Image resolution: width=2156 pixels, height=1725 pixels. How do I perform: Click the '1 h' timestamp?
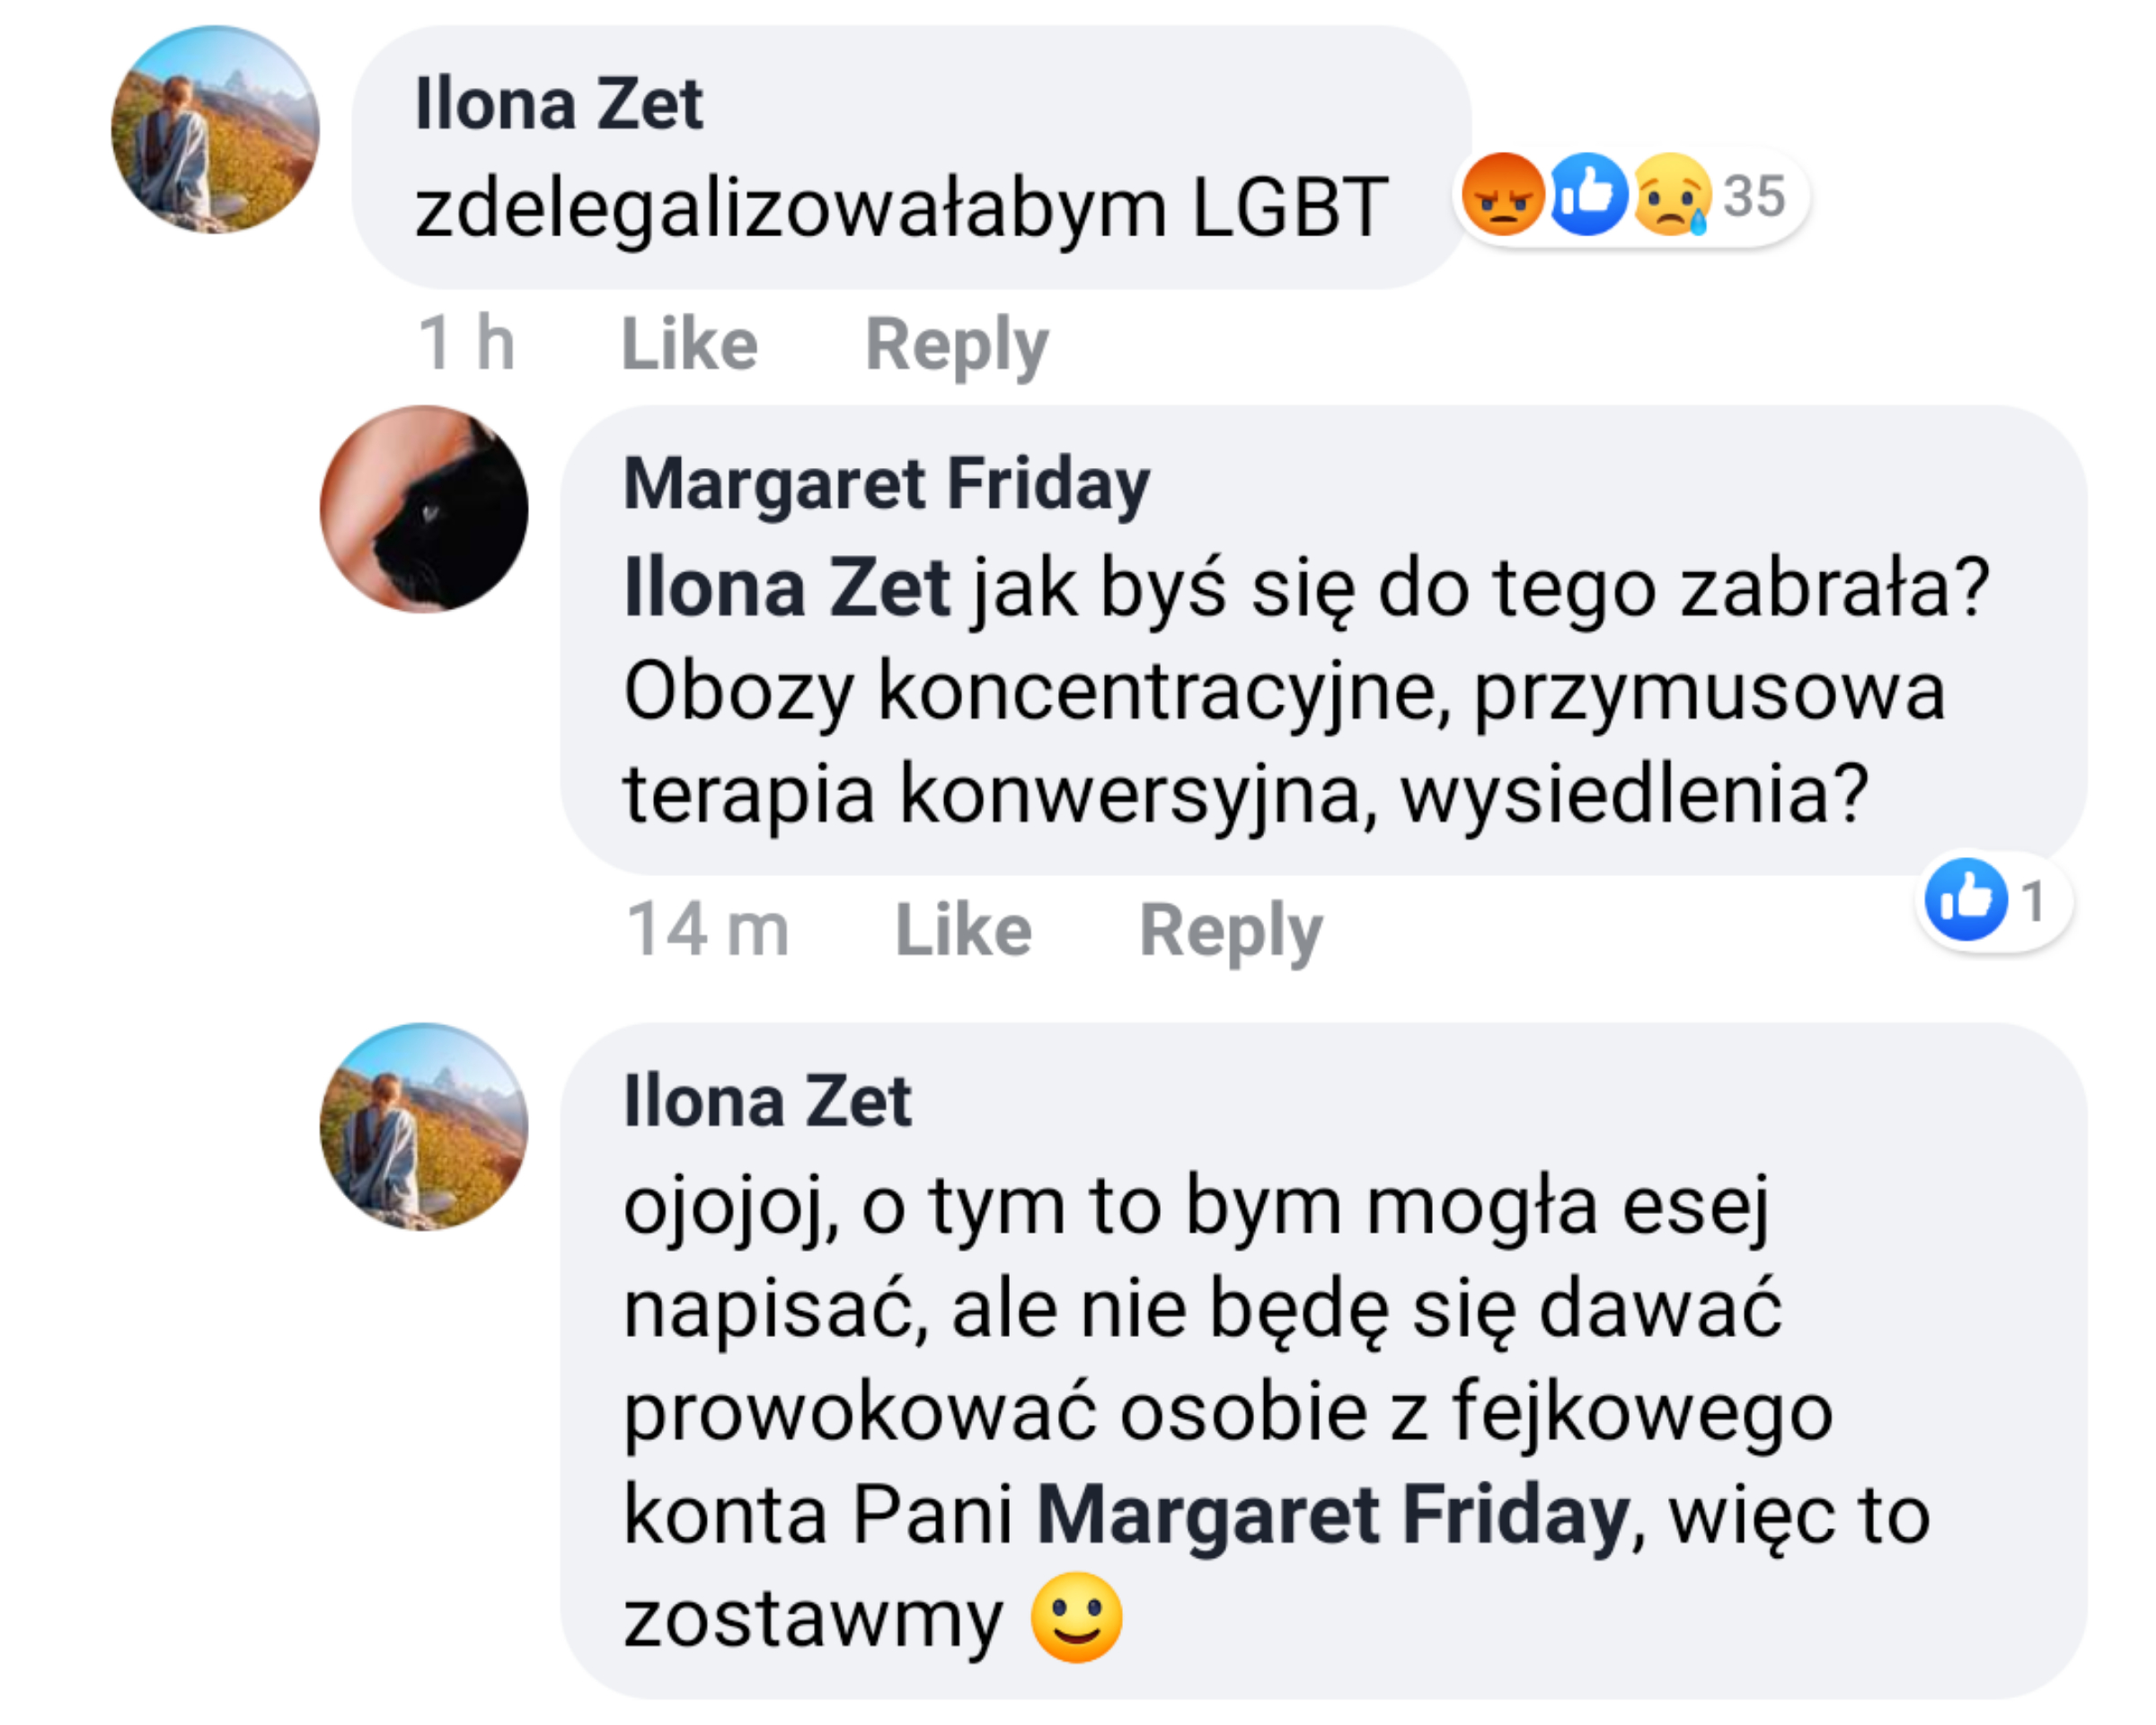click(466, 344)
